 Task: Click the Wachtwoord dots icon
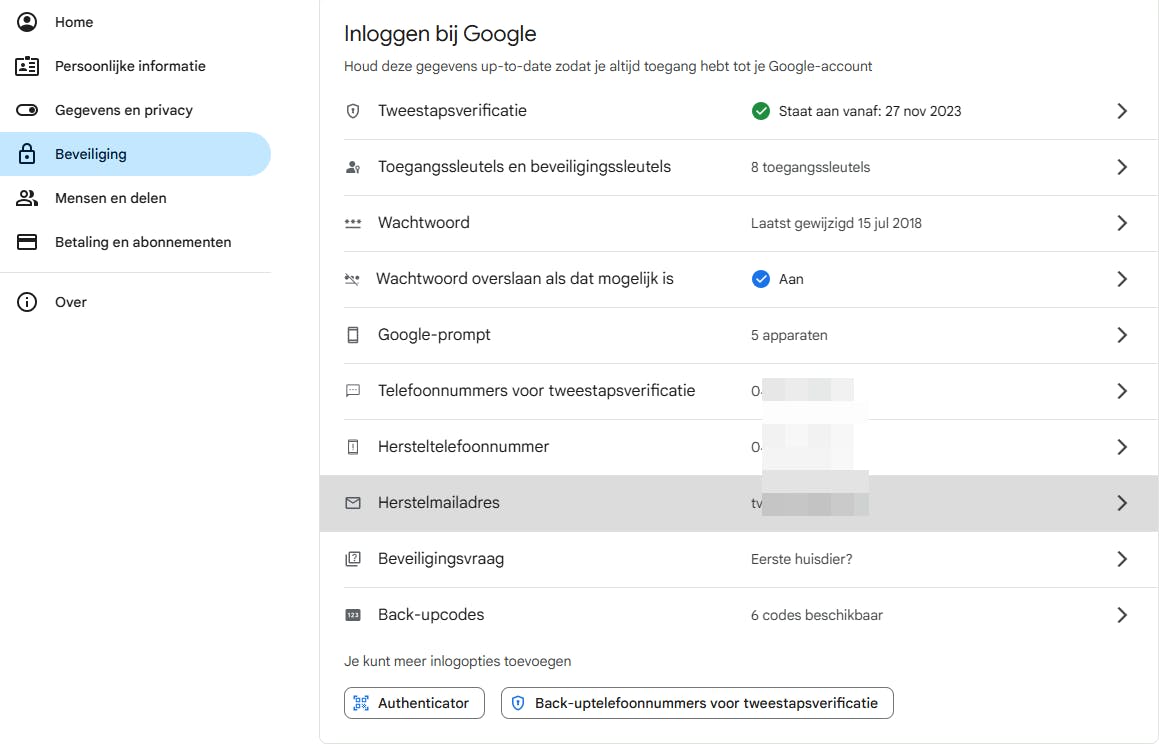pyautogui.click(x=352, y=223)
